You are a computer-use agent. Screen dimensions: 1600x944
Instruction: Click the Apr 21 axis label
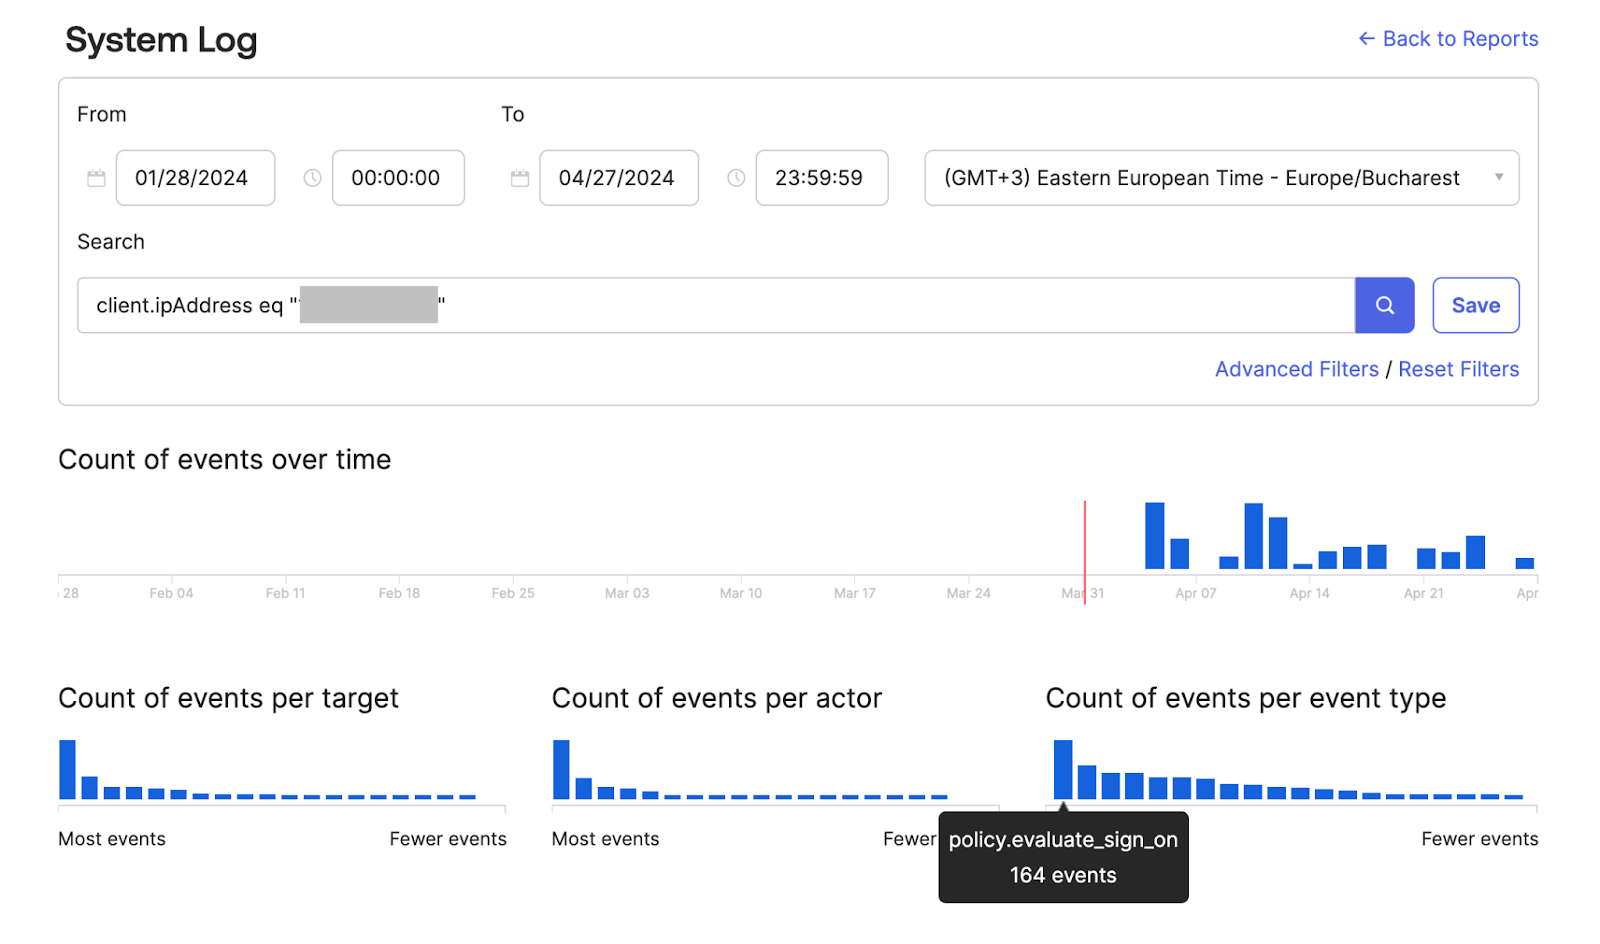coord(1423,593)
